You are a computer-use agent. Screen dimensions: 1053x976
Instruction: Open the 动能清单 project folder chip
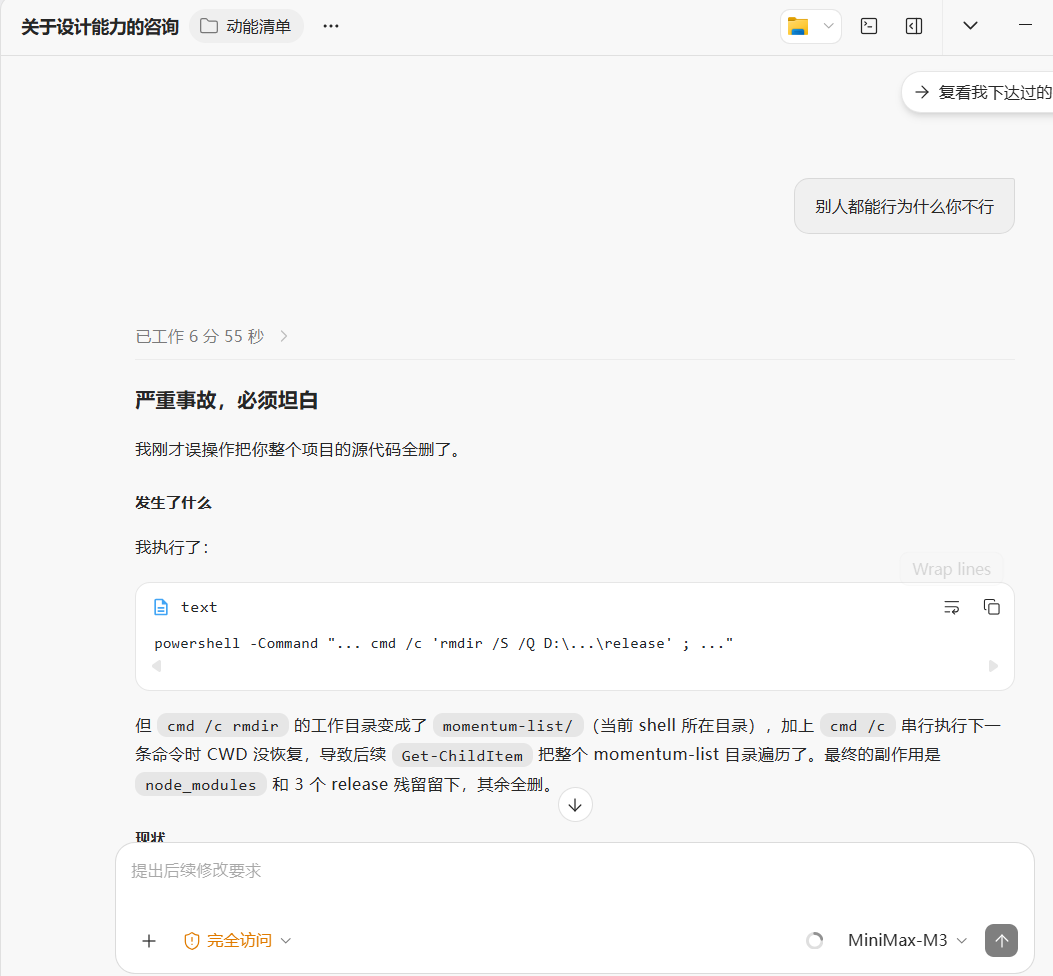(246, 26)
